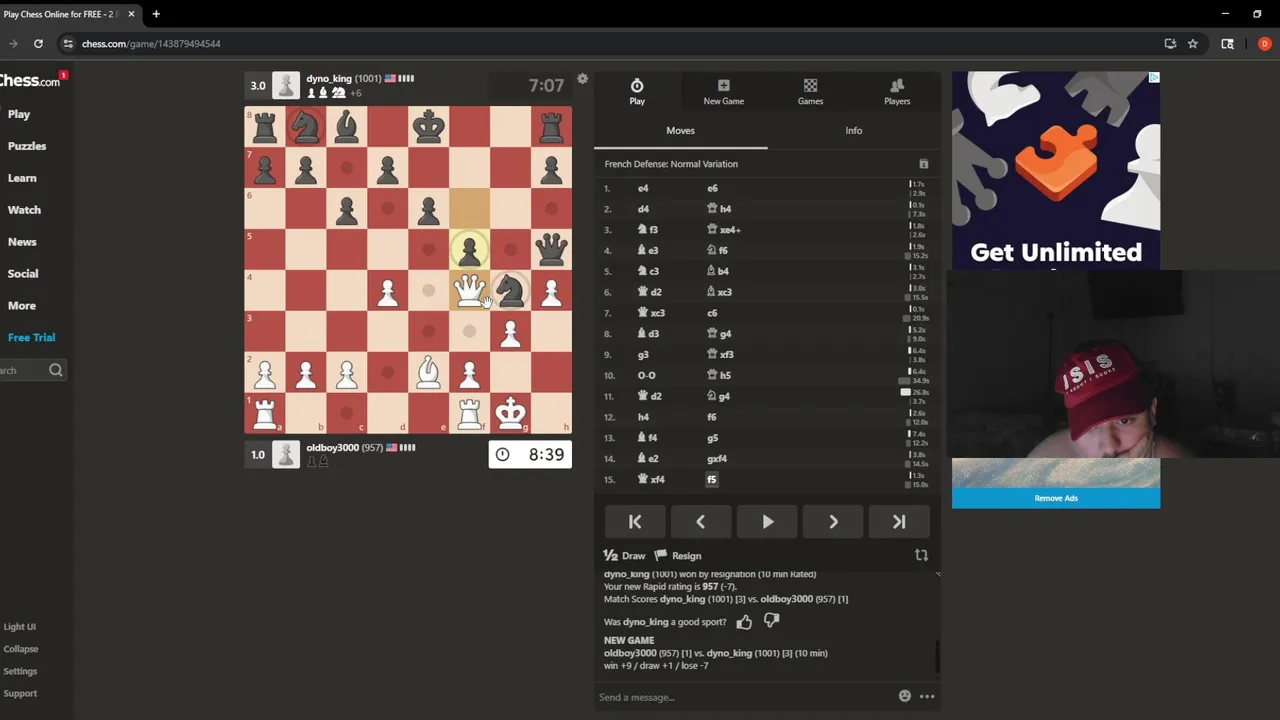Open the Social sidebar menu
The width and height of the screenshot is (1280, 720).
pos(23,273)
